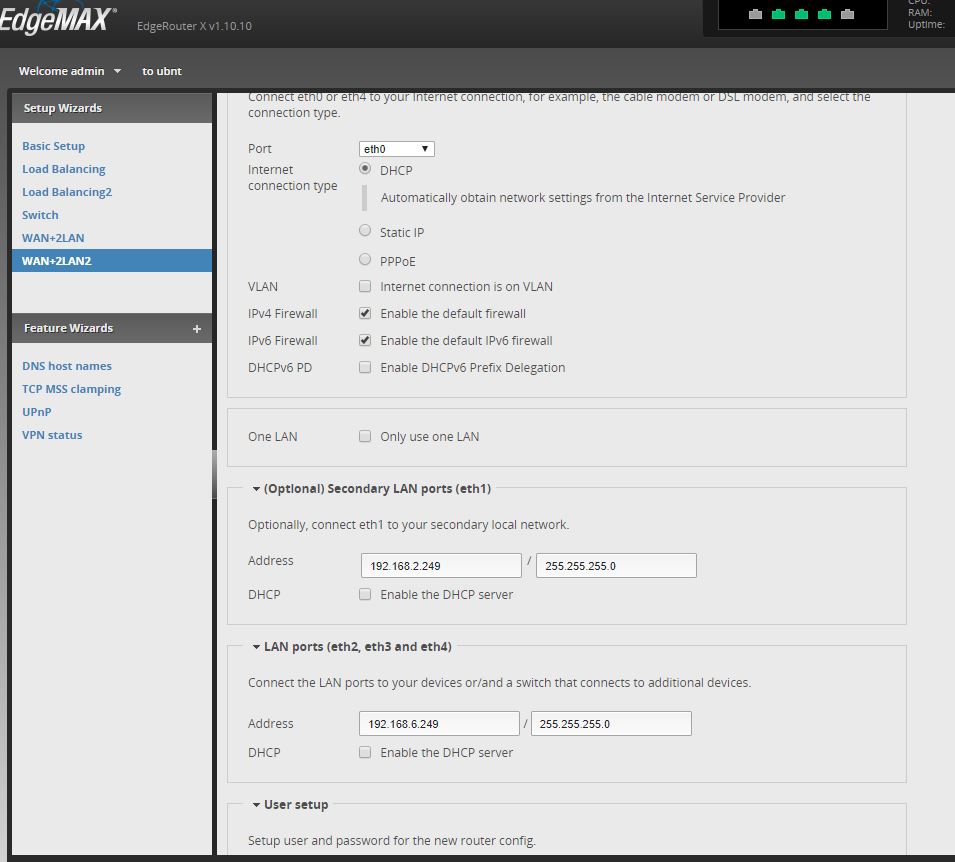This screenshot has height=862, width=955.
Task: Open the Welcome admin dropdown menu
Action: (69, 71)
